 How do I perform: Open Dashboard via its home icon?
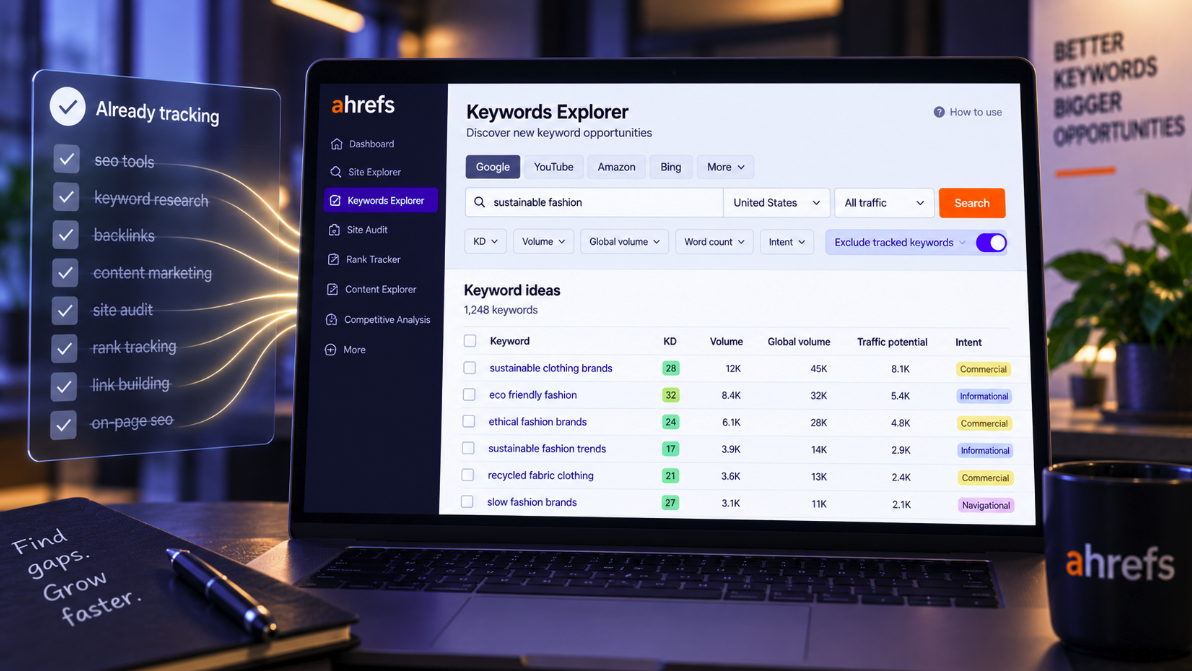click(x=337, y=144)
